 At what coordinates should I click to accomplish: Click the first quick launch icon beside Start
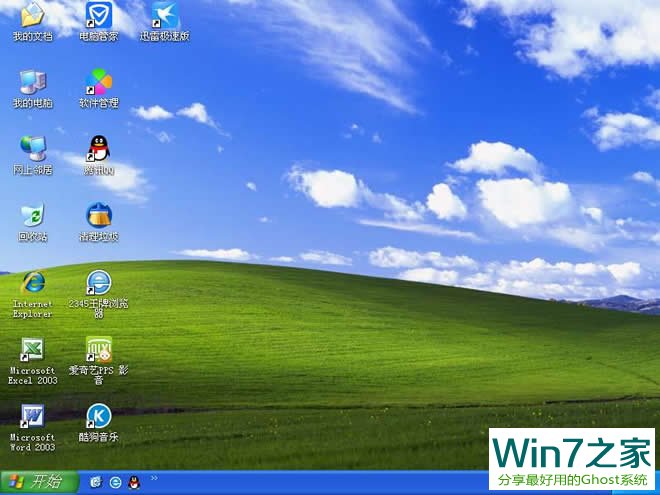pyautogui.click(x=96, y=482)
